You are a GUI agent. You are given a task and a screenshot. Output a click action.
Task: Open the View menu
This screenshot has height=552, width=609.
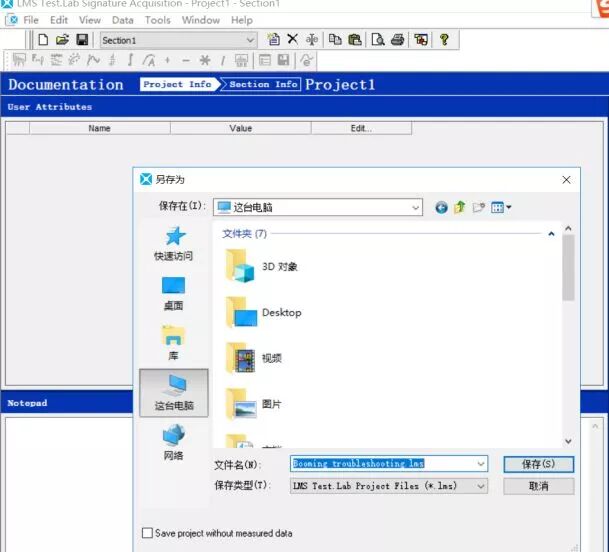coord(90,20)
